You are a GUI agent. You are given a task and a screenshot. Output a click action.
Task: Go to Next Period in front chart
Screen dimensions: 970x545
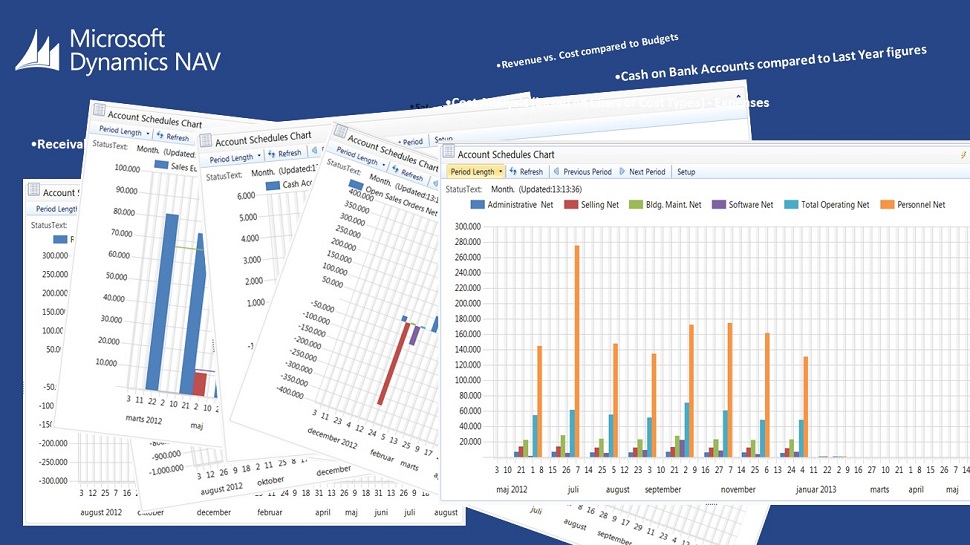(642, 171)
